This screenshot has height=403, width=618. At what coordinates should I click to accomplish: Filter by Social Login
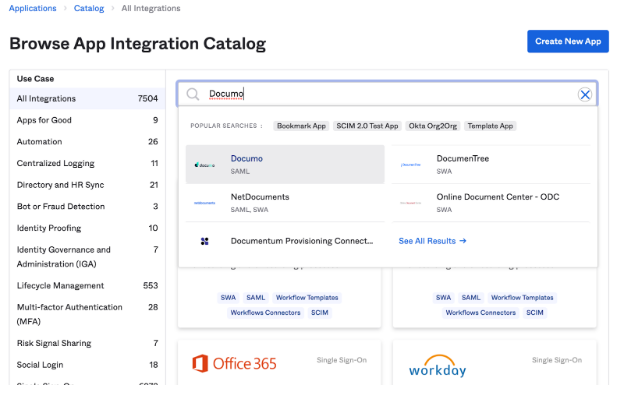tap(87, 365)
